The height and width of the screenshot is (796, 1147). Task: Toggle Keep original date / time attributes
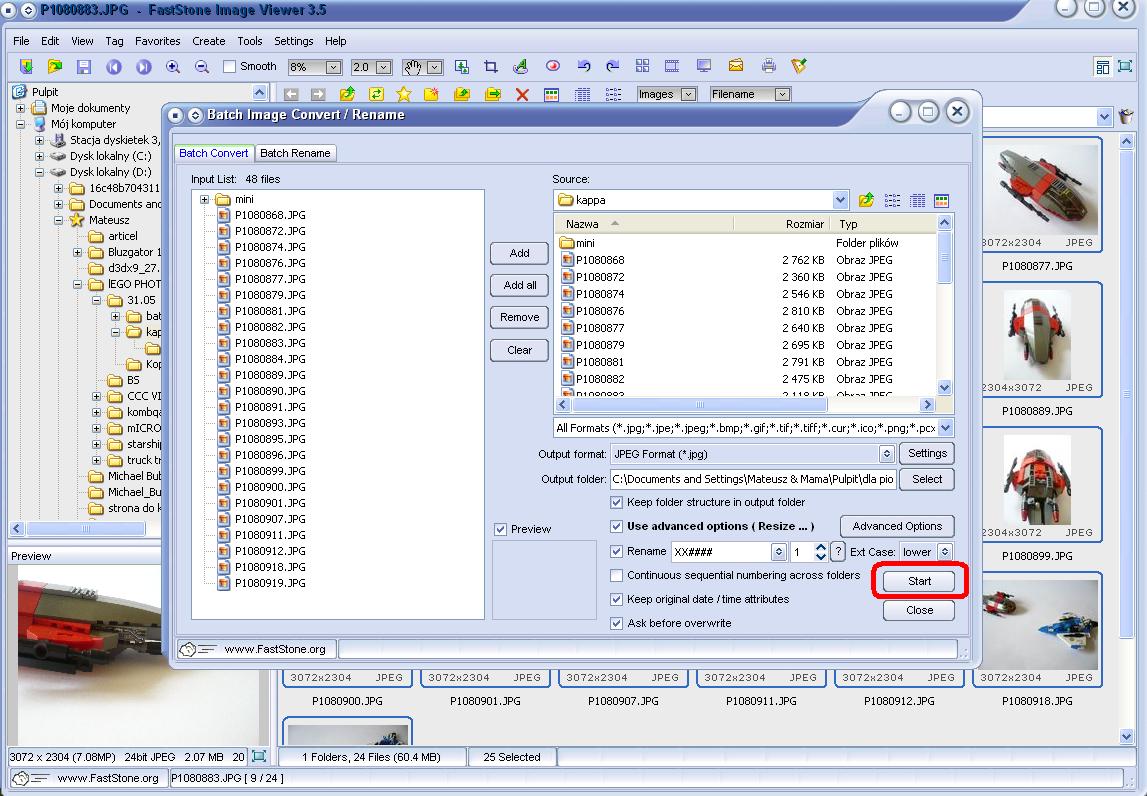tap(616, 599)
